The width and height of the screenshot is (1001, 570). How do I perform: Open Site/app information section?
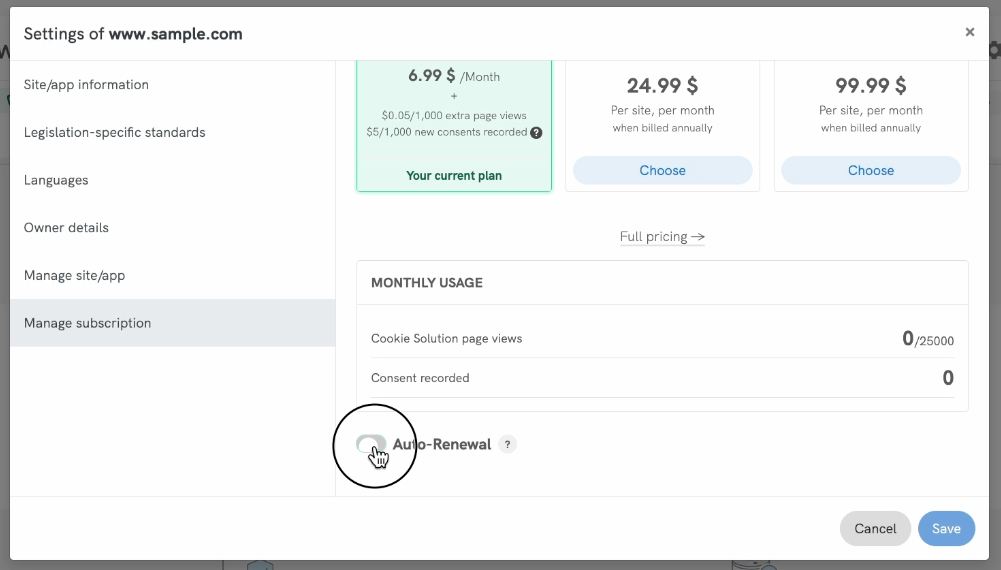pyautogui.click(x=86, y=85)
